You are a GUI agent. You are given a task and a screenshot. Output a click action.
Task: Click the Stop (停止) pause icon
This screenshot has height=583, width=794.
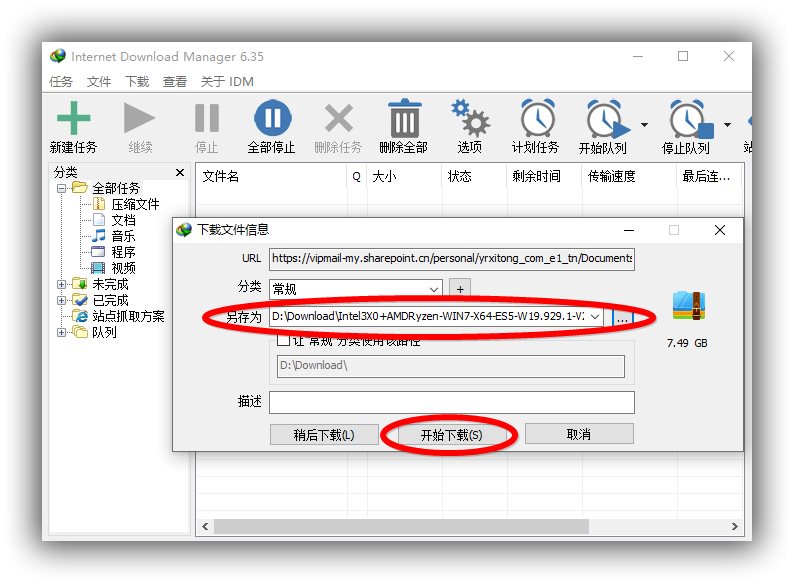coord(207,118)
